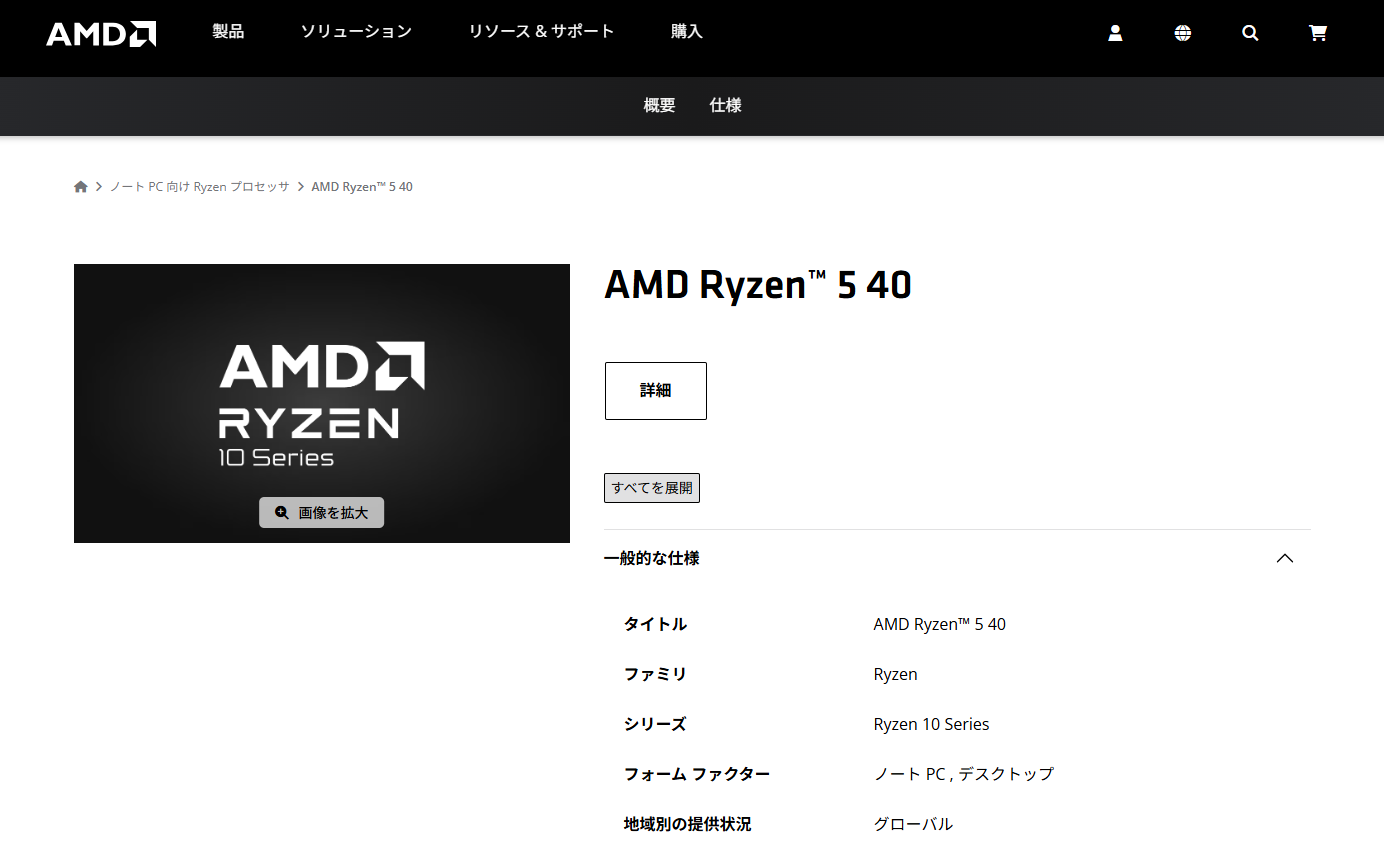Click the ファミリ value Ryzen
Viewport: 1384px width, 862px height.
(896, 675)
